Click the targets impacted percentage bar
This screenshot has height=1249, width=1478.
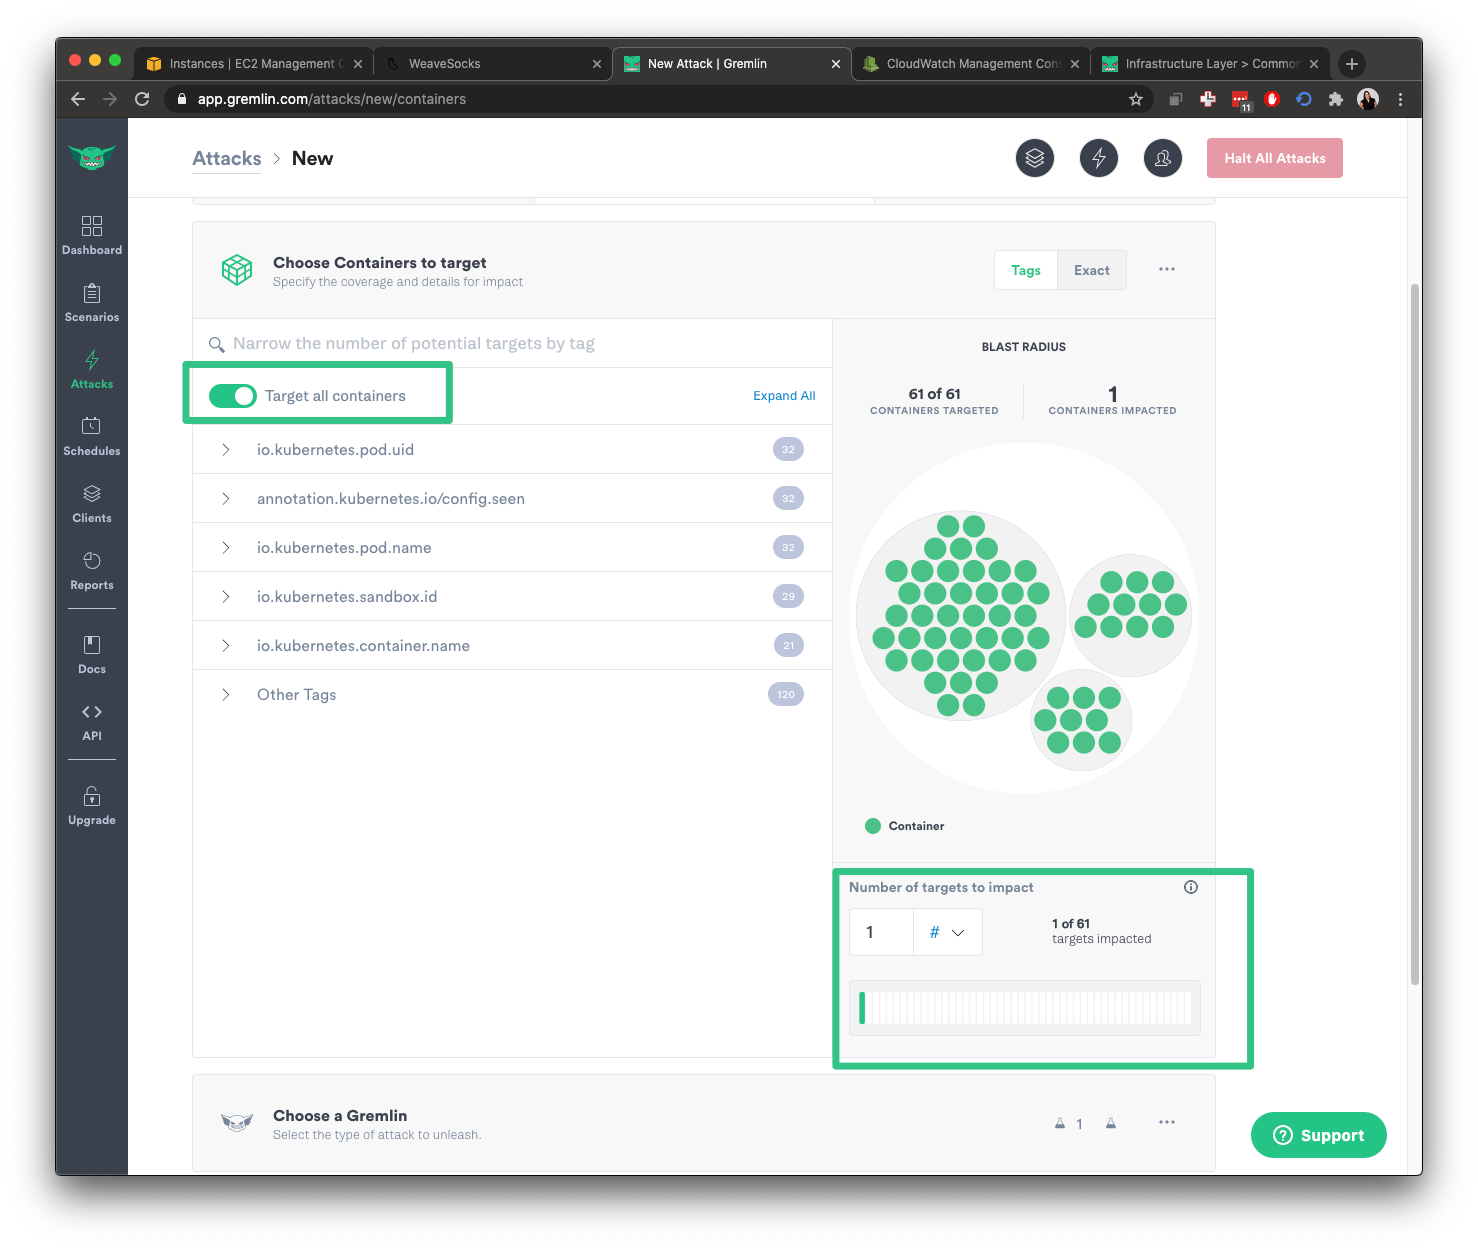pos(1025,1008)
